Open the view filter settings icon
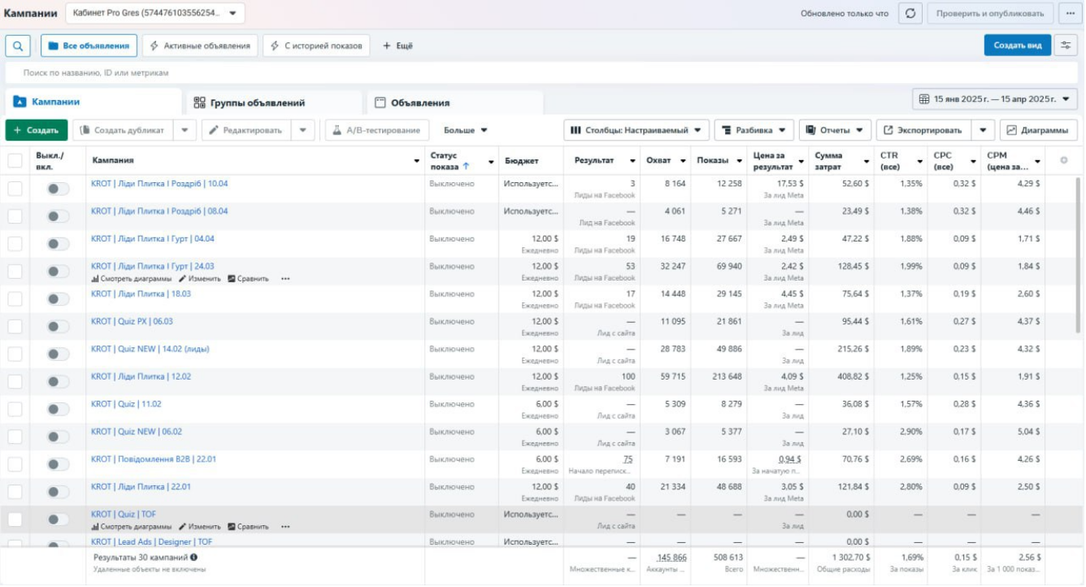The width and height of the screenshot is (1086, 587). tap(1066, 46)
